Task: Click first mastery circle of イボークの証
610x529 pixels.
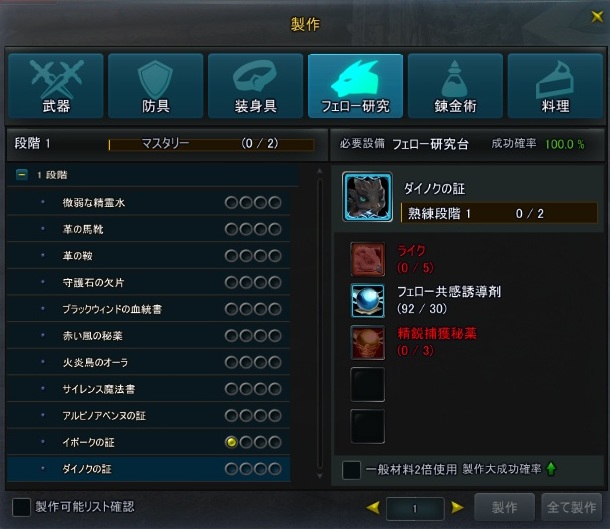Action: point(231,442)
